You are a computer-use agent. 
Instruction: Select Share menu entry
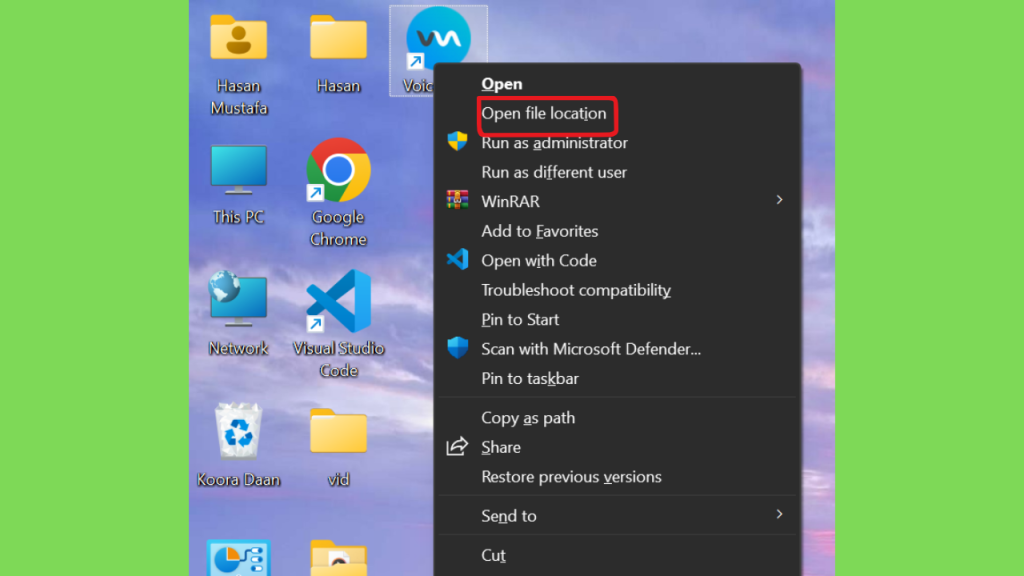501,447
